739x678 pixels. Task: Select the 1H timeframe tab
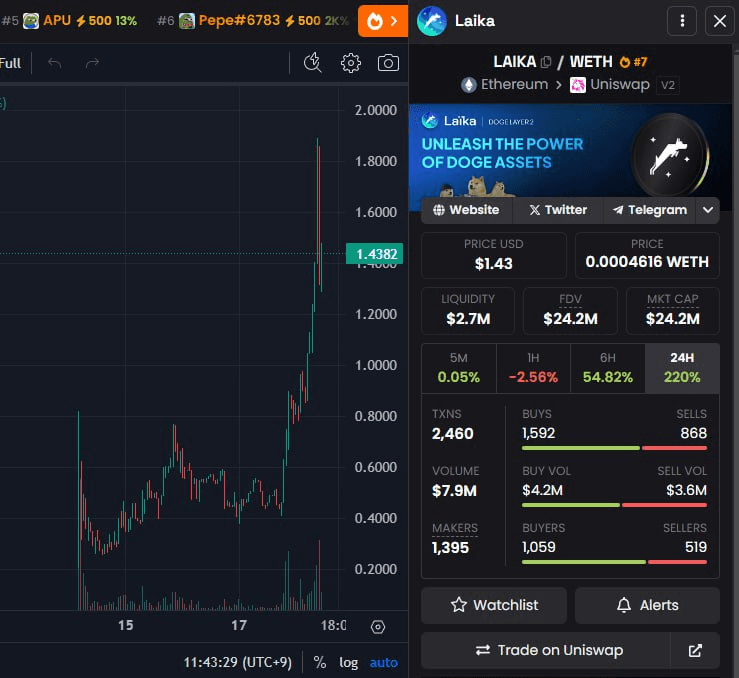point(533,368)
